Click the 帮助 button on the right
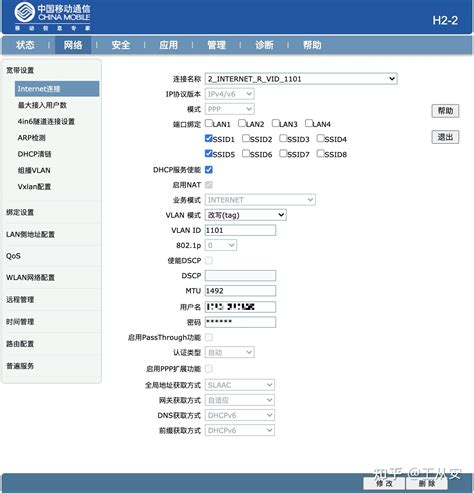 point(445,111)
